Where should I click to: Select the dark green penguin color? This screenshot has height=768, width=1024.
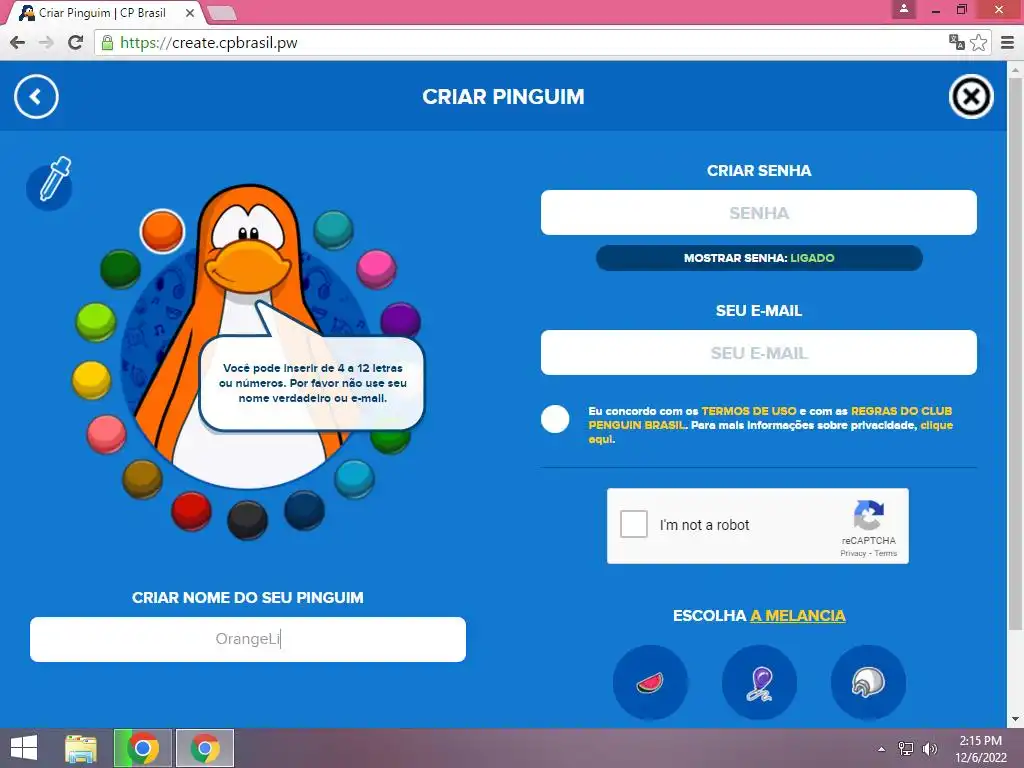pyautogui.click(x=120, y=268)
